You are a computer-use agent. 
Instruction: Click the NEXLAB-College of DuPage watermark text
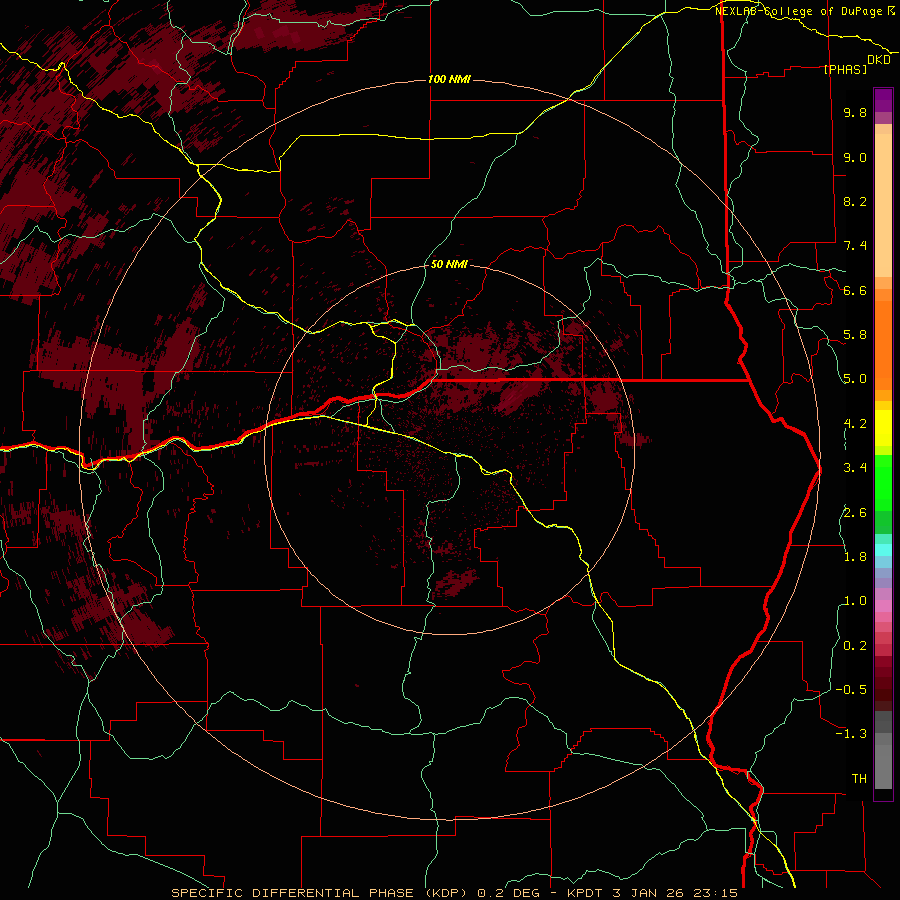point(799,11)
